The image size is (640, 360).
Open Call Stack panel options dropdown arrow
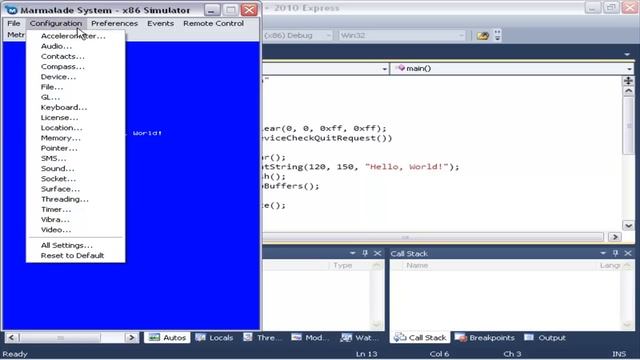(603, 253)
